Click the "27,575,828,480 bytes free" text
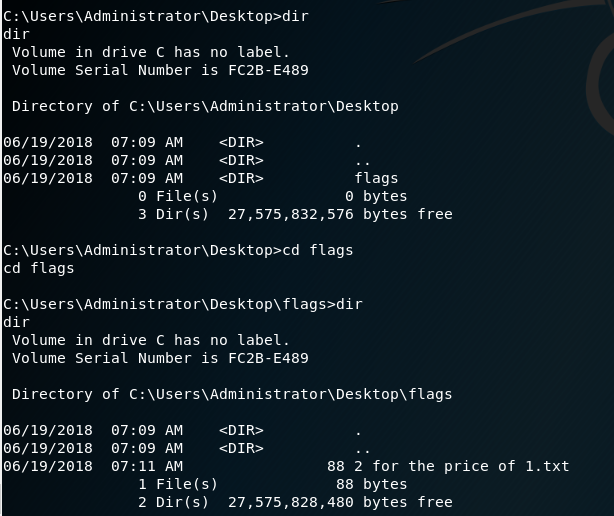614x516 pixels. pos(340,502)
